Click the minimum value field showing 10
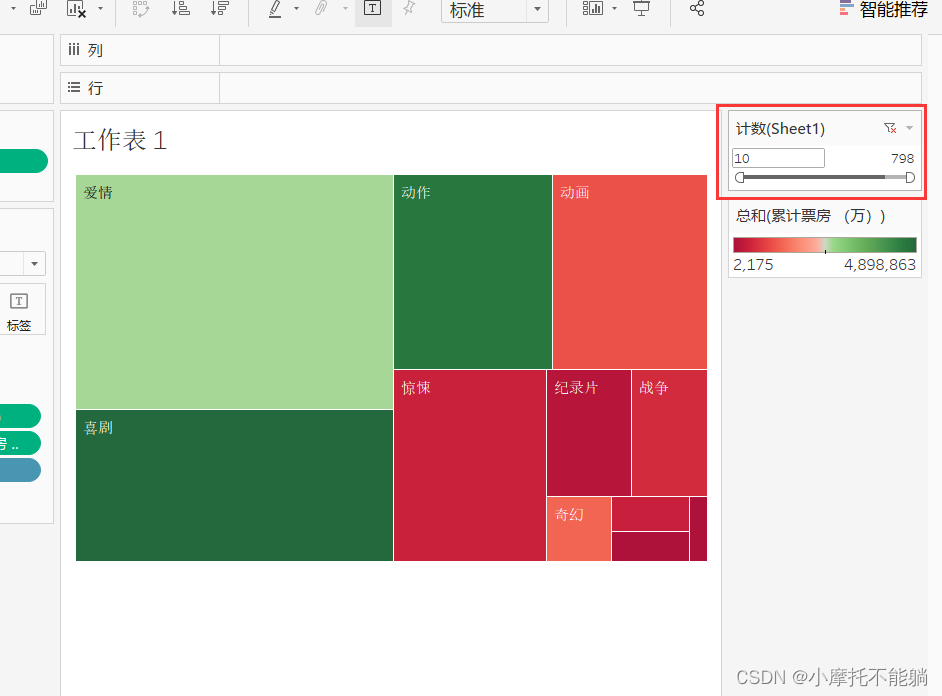Viewport: 942px width, 696px height. (778, 158)
